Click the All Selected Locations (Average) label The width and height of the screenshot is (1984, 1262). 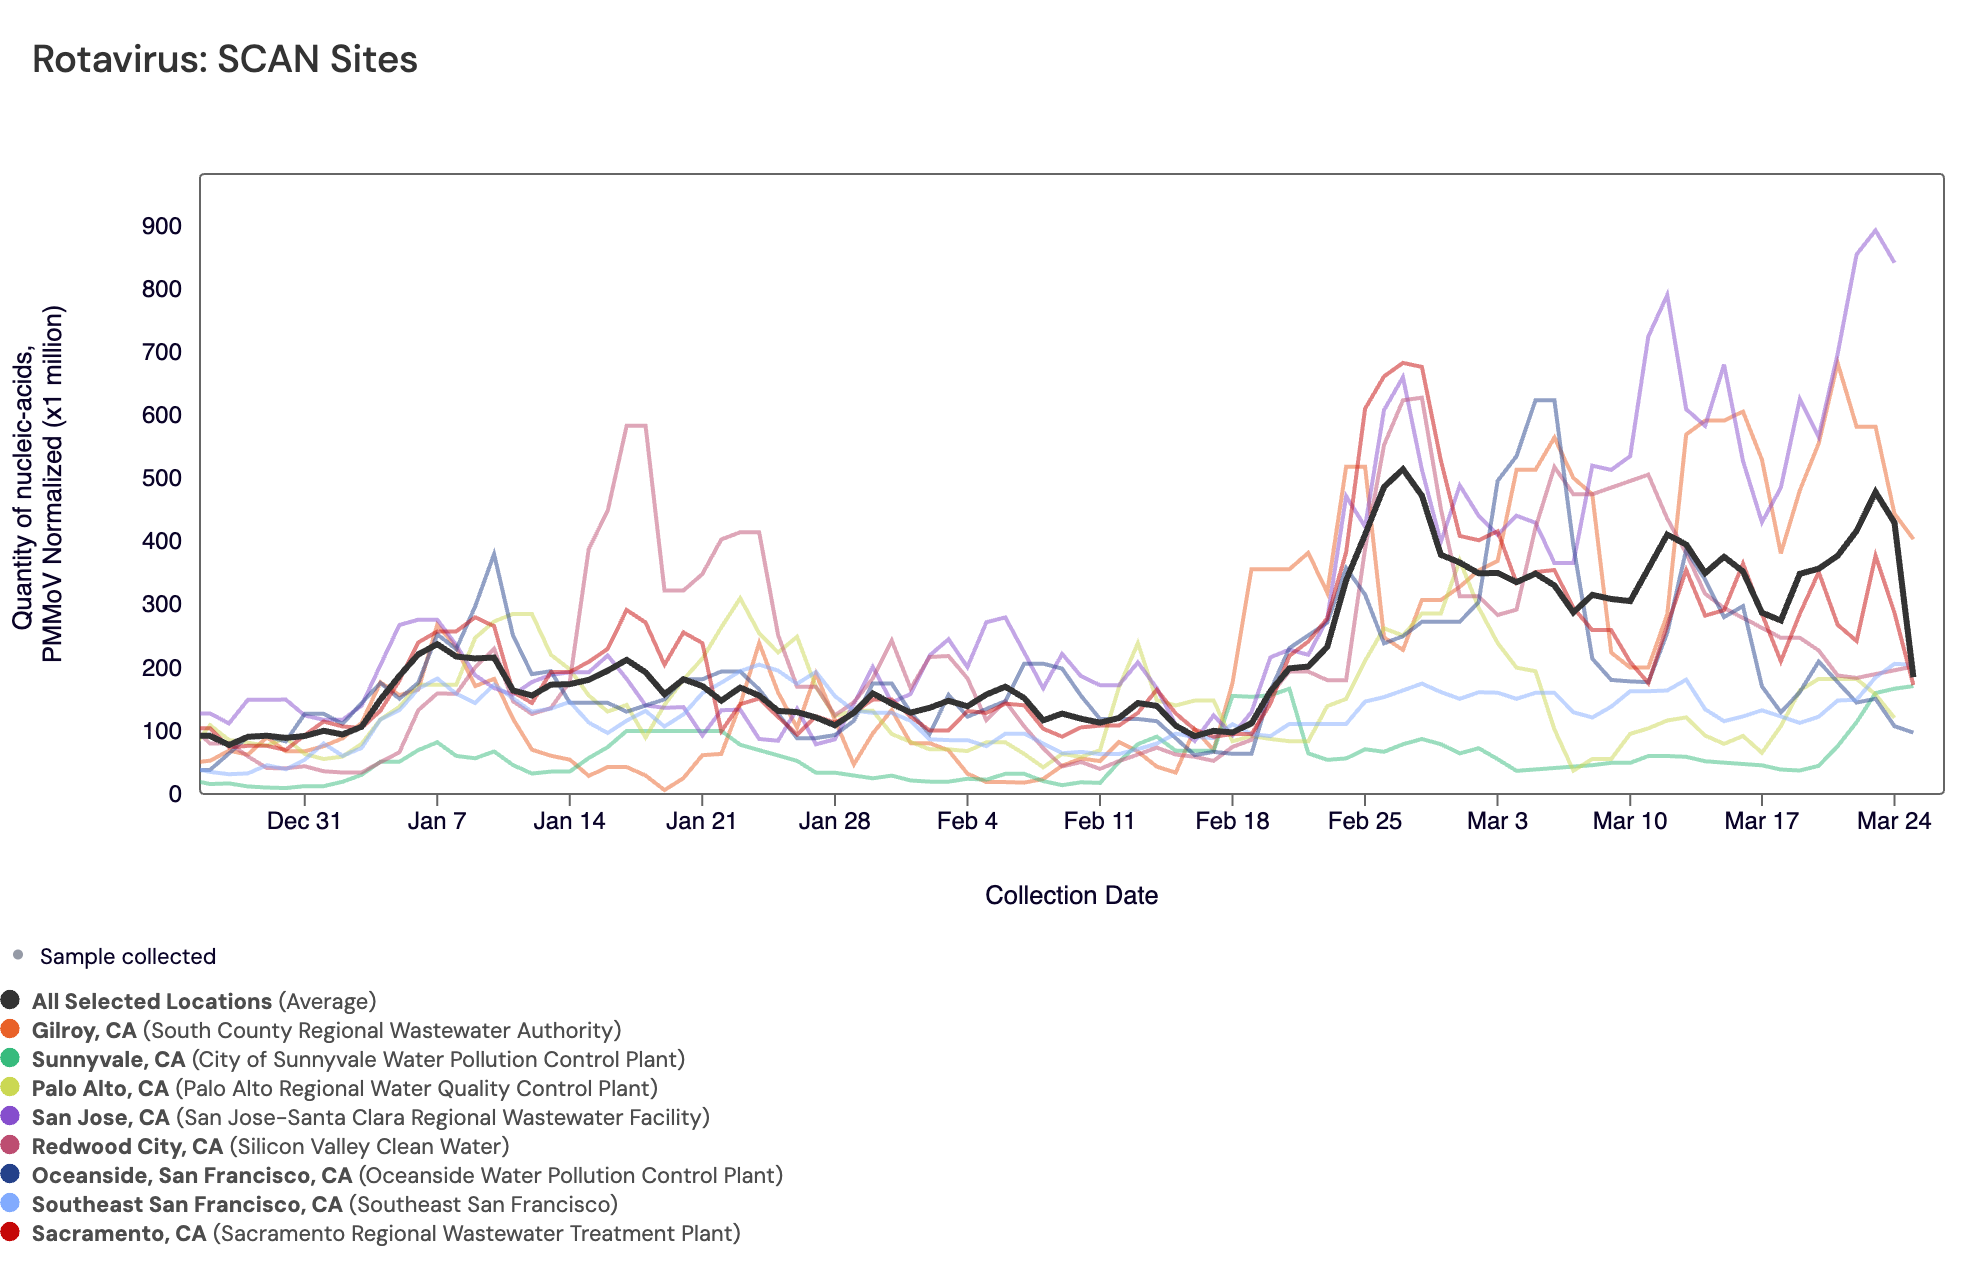[x=204, y=1001]
